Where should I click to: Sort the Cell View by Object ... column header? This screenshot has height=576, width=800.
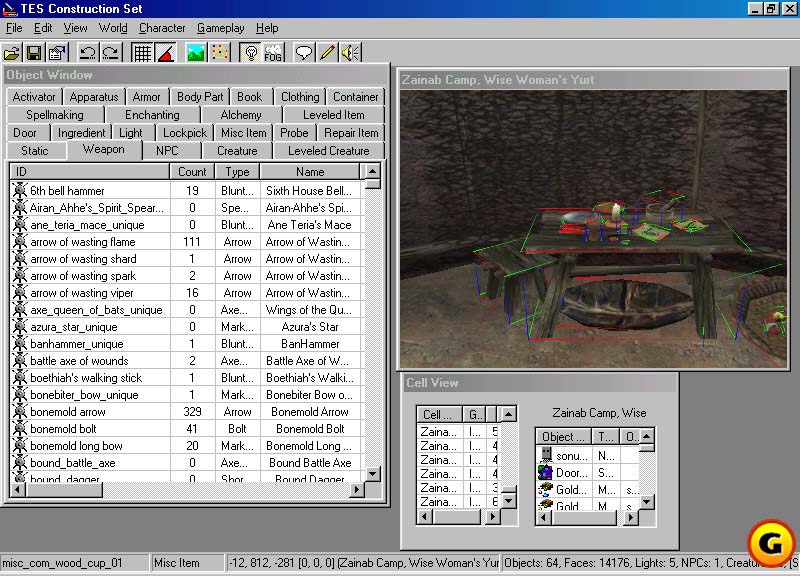(563, 437)
